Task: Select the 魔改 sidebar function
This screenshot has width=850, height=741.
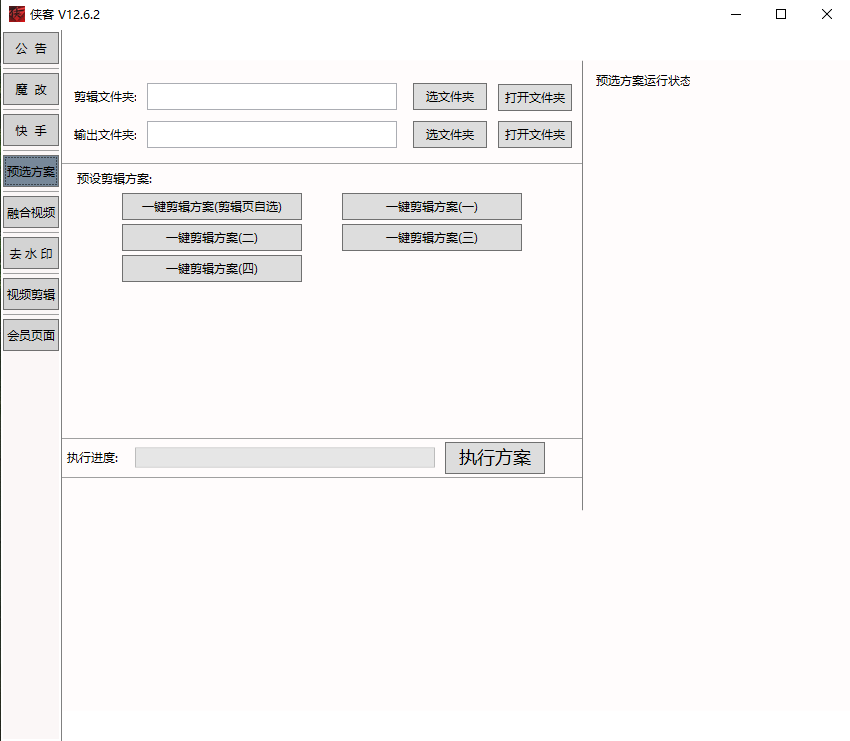Action: point(31,88)
